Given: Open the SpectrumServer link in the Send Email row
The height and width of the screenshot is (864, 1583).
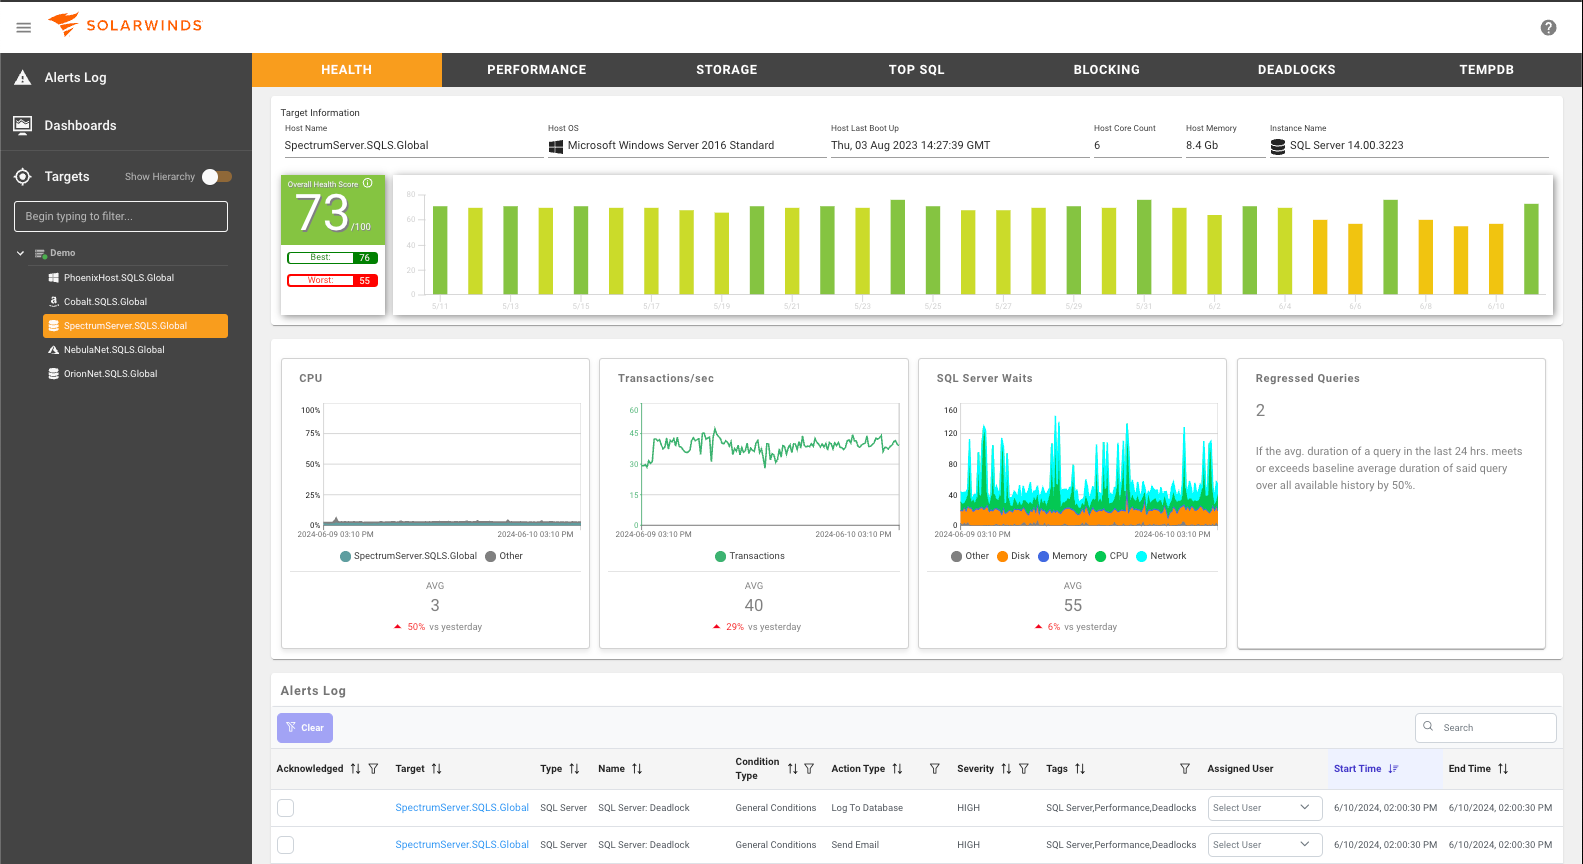Looking at the screenshot, I should [462, 845].
